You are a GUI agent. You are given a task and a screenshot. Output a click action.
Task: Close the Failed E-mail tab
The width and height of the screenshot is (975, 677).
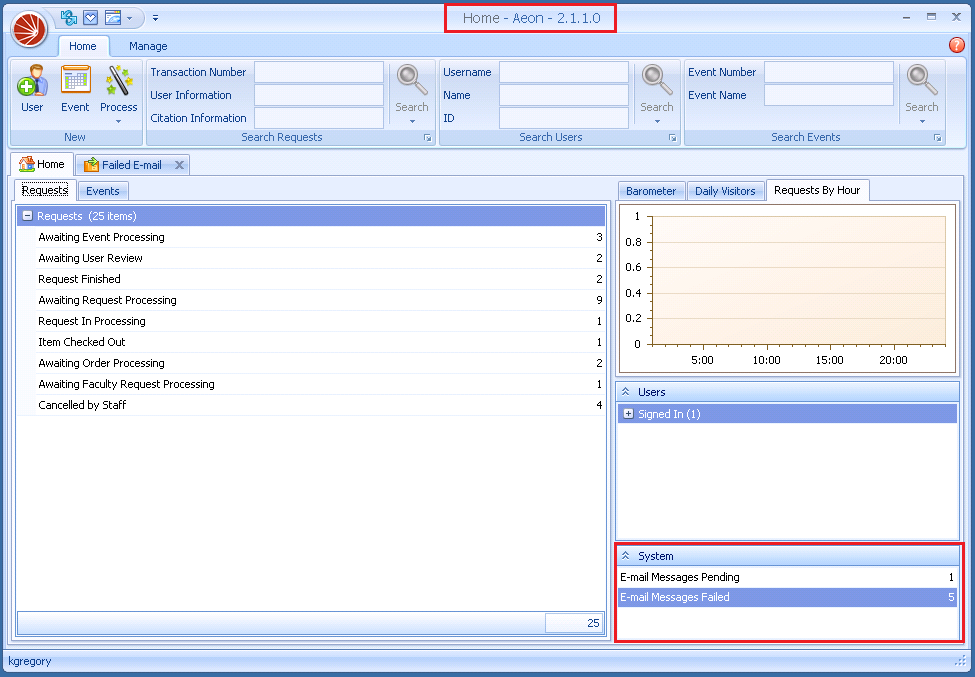[x=179, y=165]
